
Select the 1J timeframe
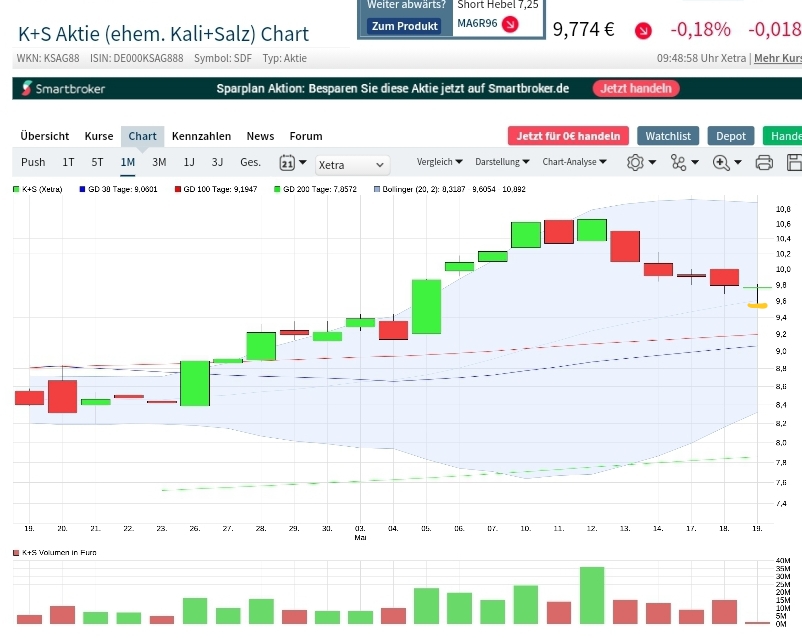pyautogui.click(x=189, y=162)
